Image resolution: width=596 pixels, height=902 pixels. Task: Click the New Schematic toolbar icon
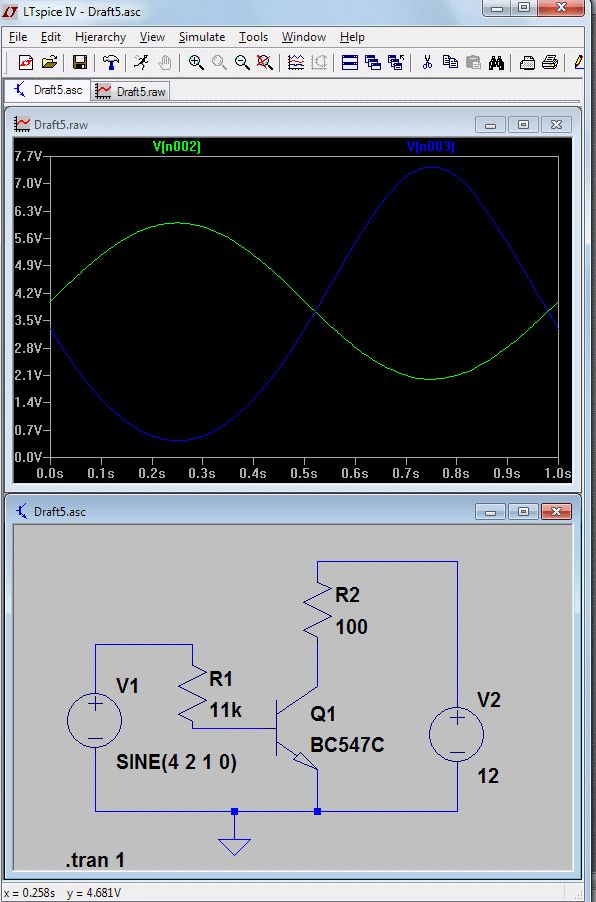pos(26,62)
